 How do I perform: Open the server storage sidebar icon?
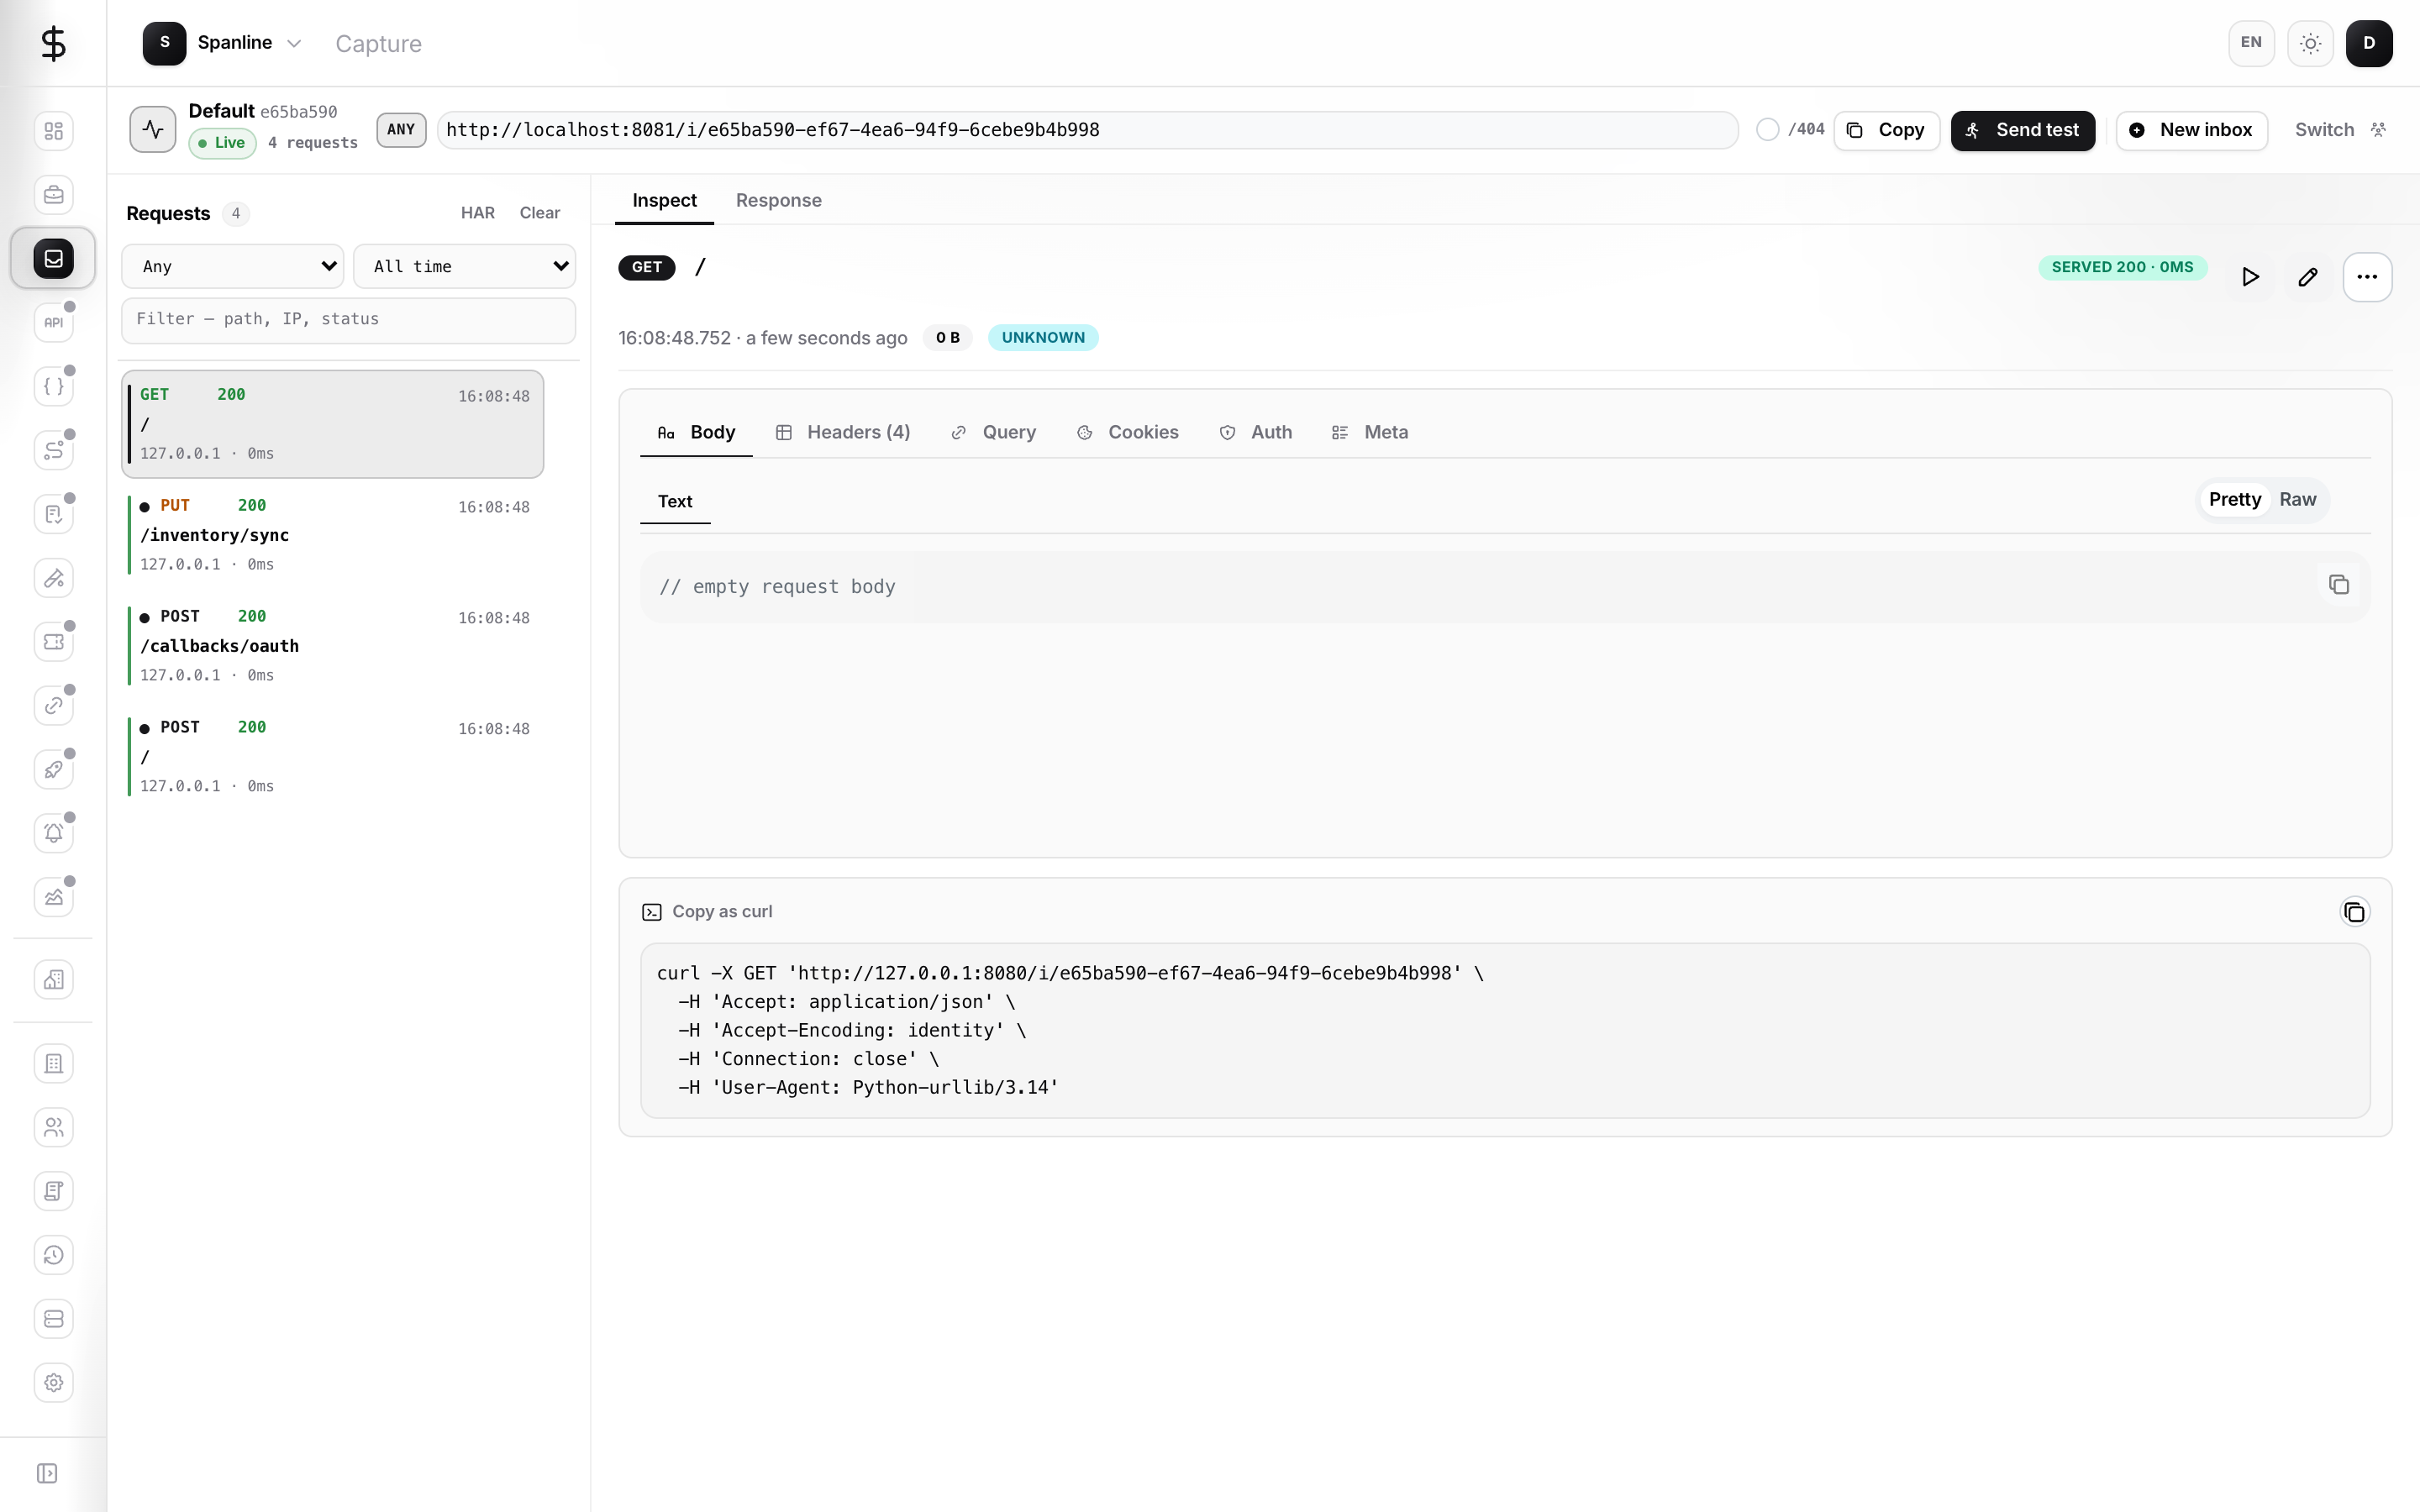54,1319
